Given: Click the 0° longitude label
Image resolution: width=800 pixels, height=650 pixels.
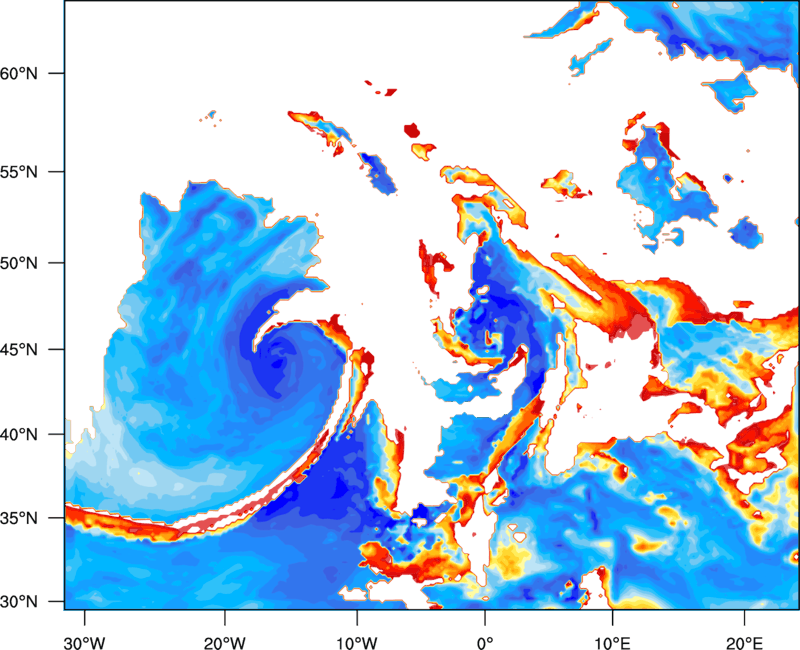Looking at the screenshot, I should pos(485,643).
